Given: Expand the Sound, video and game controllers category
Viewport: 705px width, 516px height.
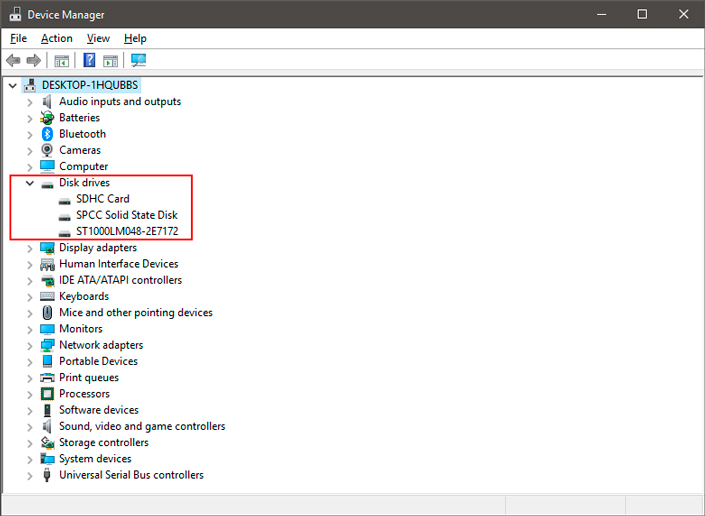Looking at the screenshot, I should [30, 427].
